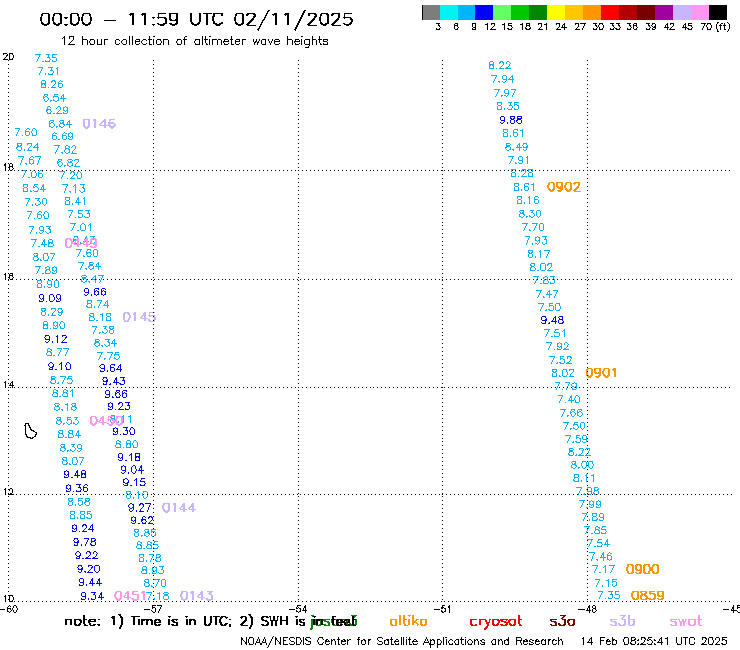The width and height of the screenshot is (740, 650).
Task: Click the 9.36 wave height value
Action: 77,488
